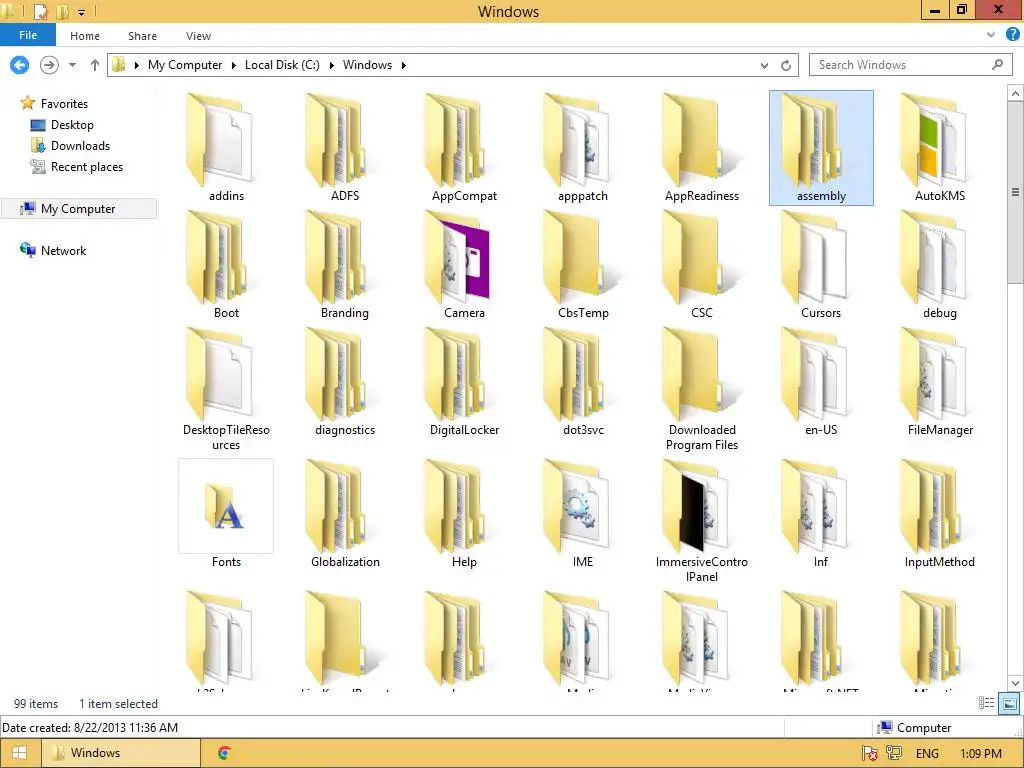This screenshot has width=1024, height=768.
Task: Open the apppatch folder
Action: (x=583, y=148)
